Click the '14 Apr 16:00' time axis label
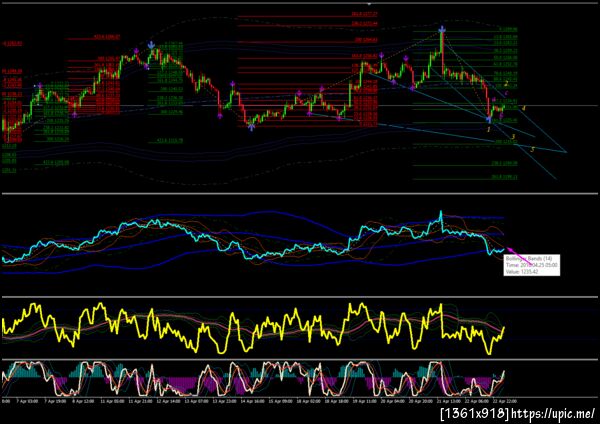The image size is (600, 424). click(253, 401)
